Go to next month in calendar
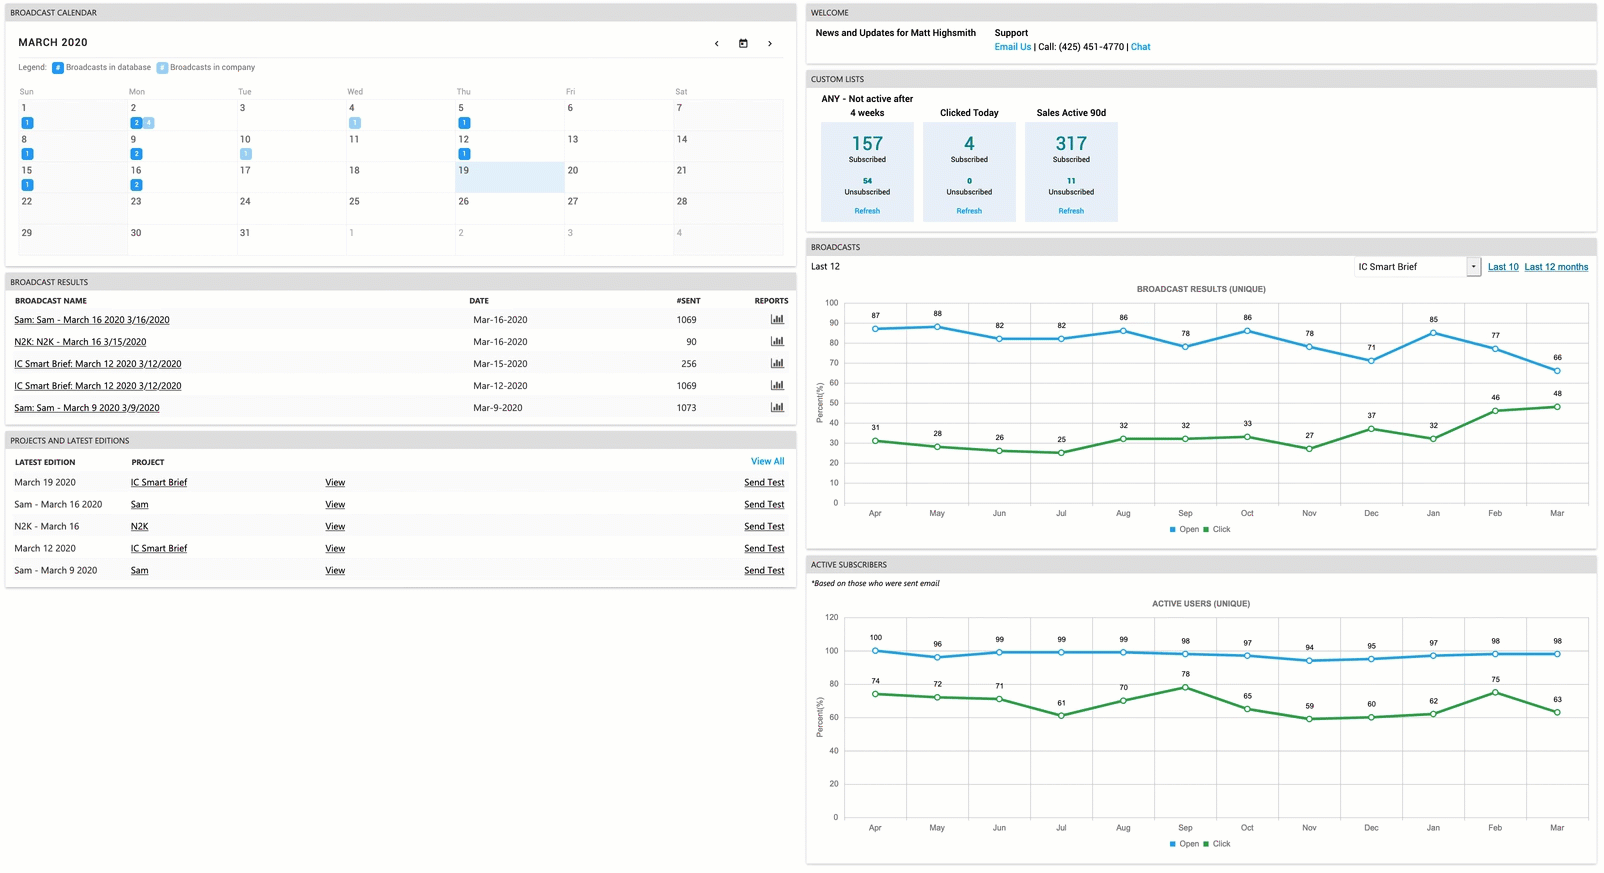The image size is (1604, 873). pyautogui.click(x=769, y=43)
